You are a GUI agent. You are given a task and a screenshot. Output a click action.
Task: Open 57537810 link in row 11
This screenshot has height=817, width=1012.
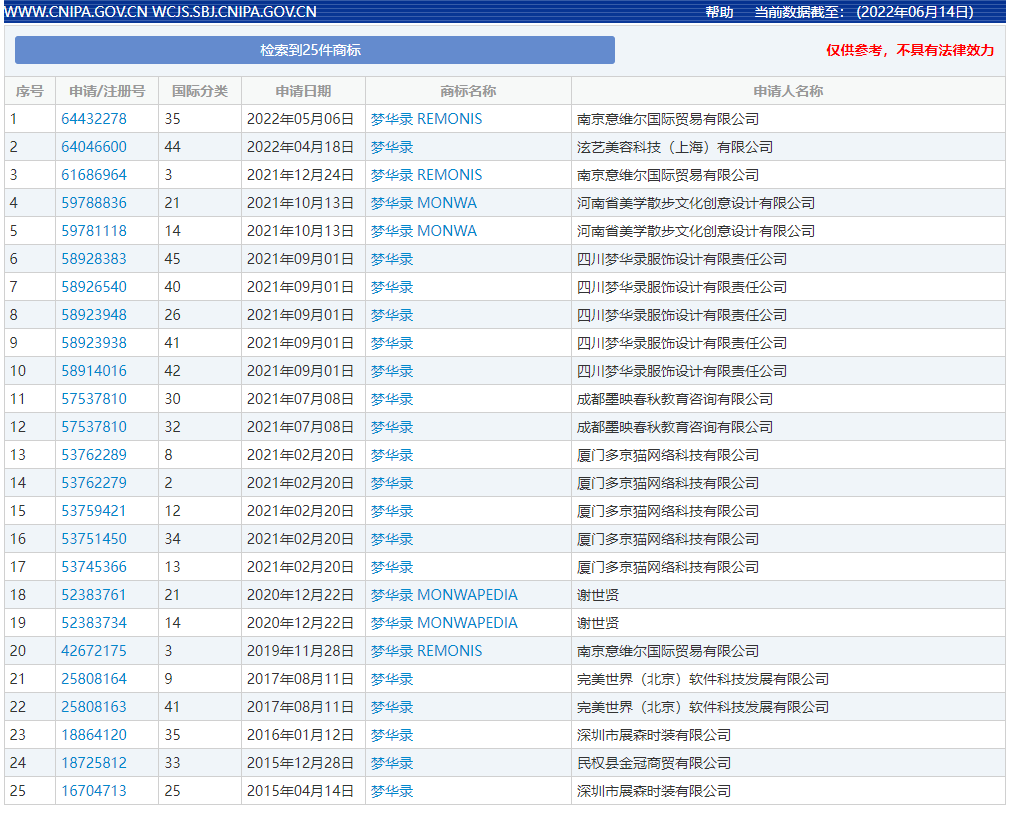[94, 399]
